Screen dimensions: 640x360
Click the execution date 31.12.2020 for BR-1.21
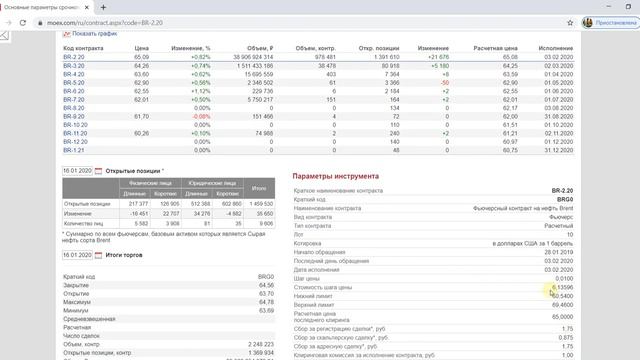[558, 150]
